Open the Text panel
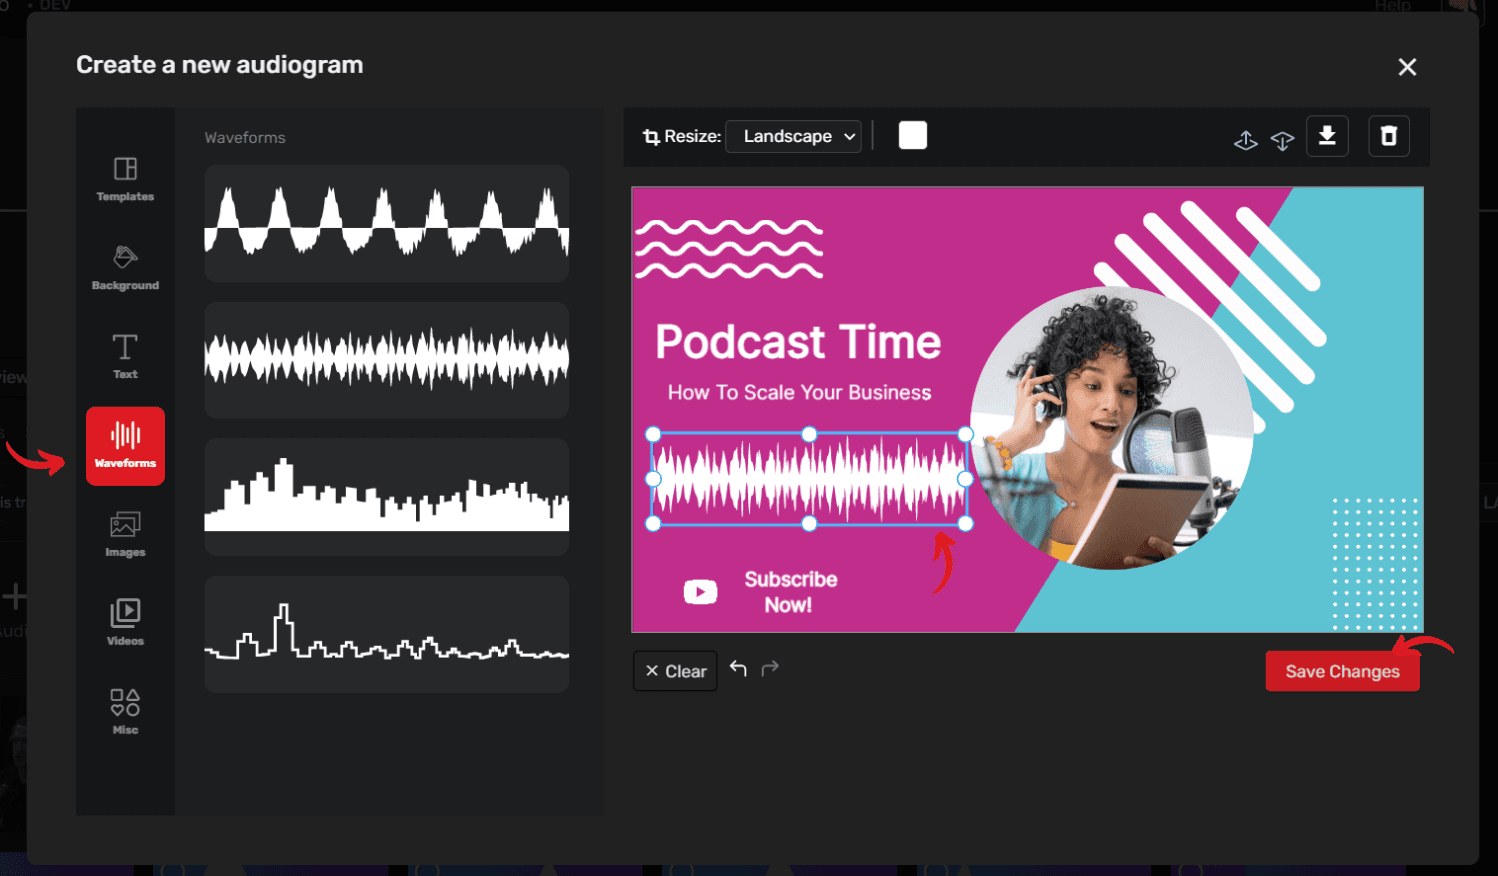The height and width of the screenshot is (876, 1498). [x=125, y=357]
